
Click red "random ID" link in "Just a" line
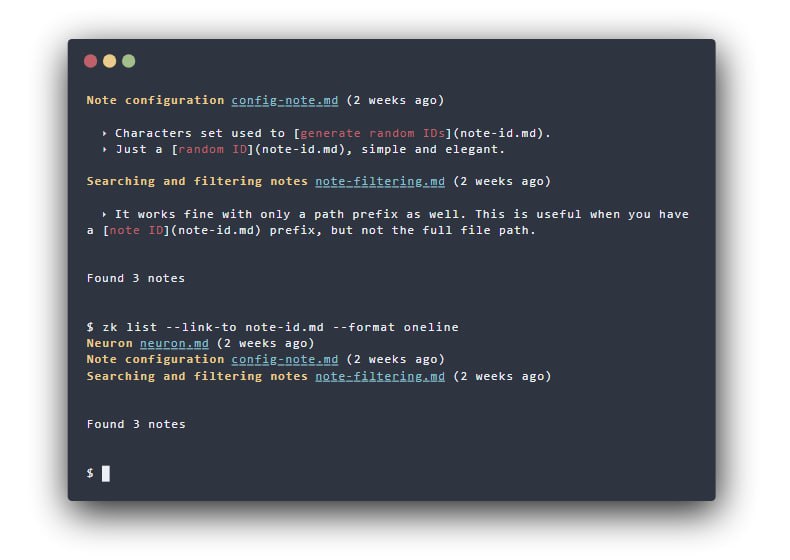click(x=213, y=149)
